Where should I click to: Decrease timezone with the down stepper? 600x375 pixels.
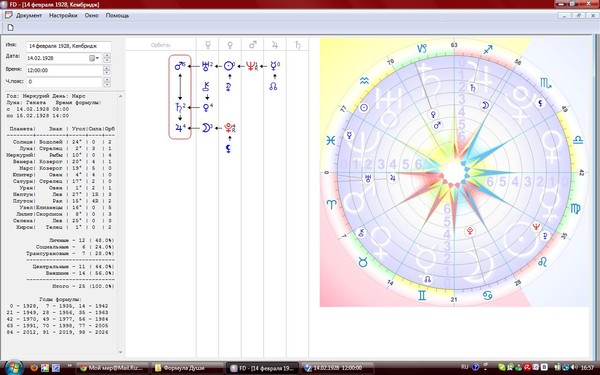[x=107, y=84]
